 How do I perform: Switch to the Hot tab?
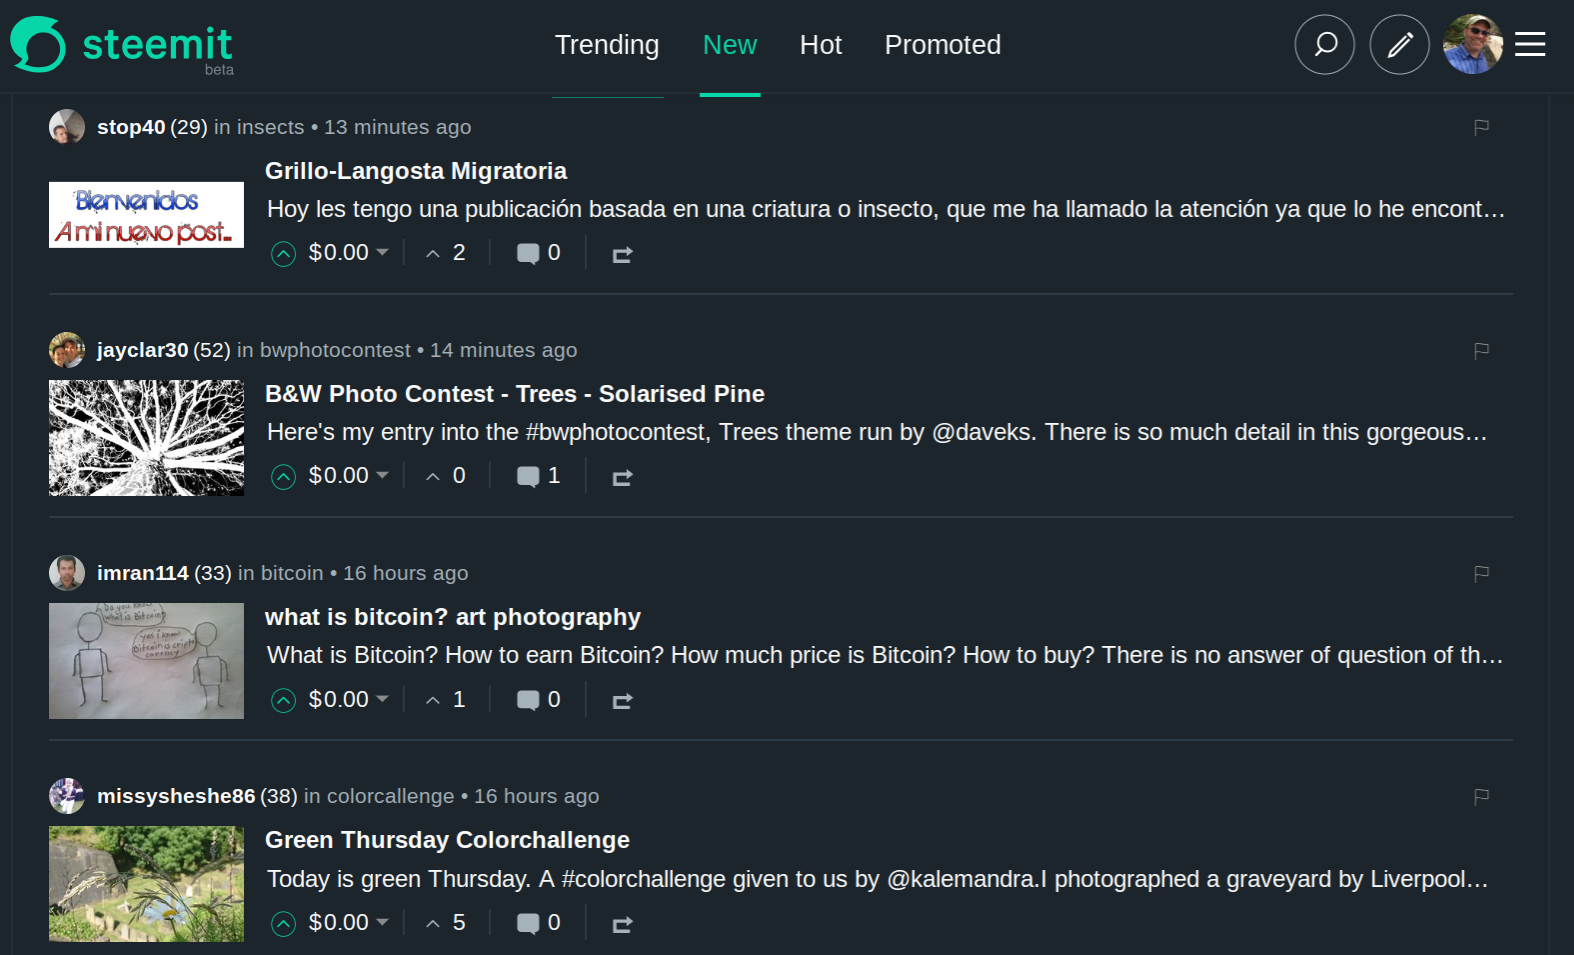click(820, 45)
